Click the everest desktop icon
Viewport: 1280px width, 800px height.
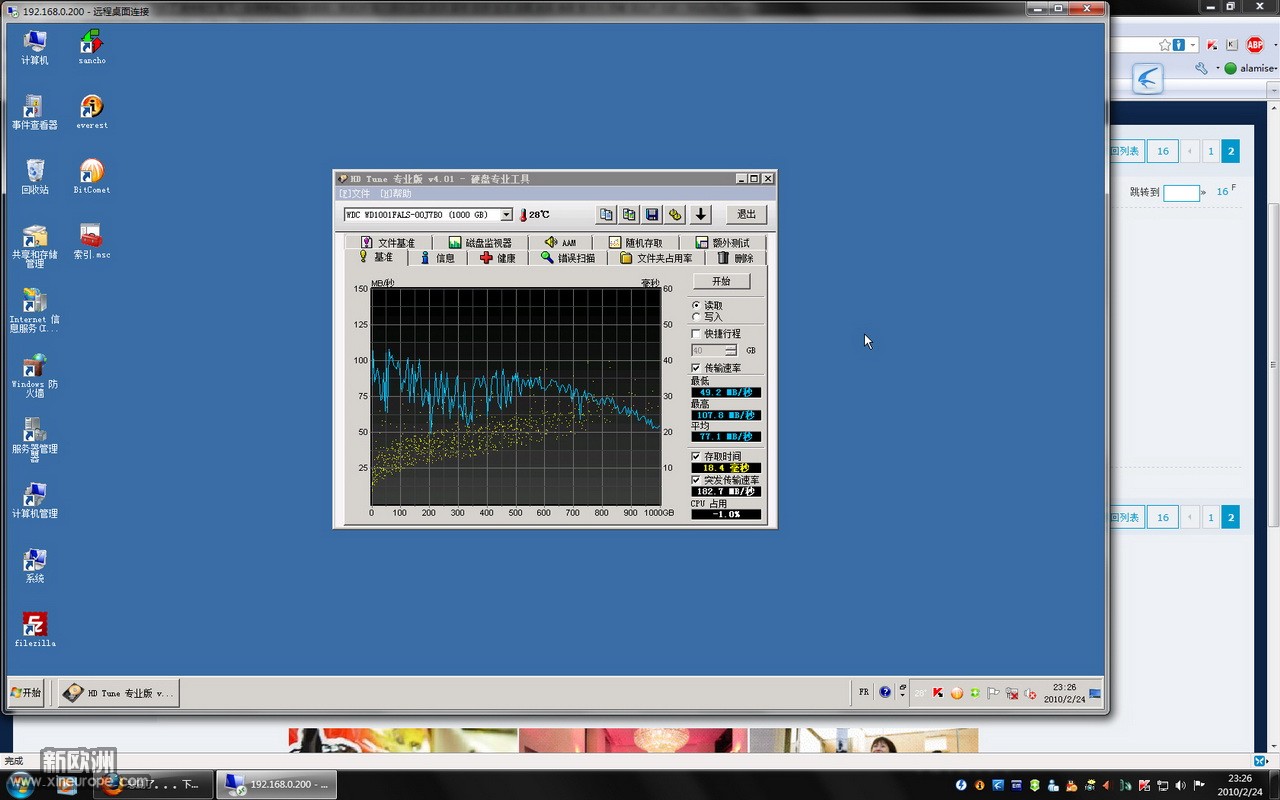[x=92, y=112]
